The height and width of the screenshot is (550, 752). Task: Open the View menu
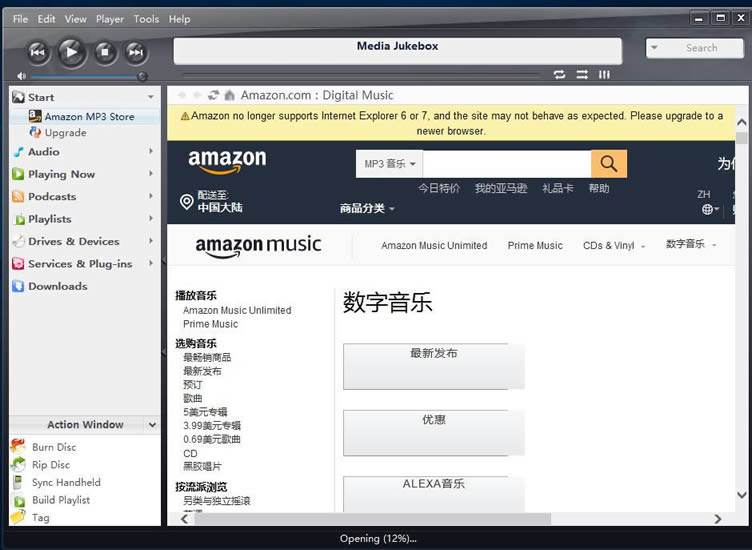76,19
